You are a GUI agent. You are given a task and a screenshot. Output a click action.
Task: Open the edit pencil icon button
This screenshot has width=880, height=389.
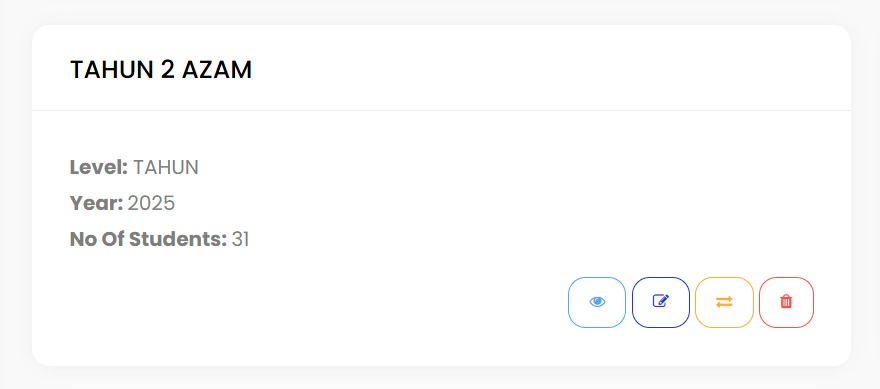click(x=661, y=302)
